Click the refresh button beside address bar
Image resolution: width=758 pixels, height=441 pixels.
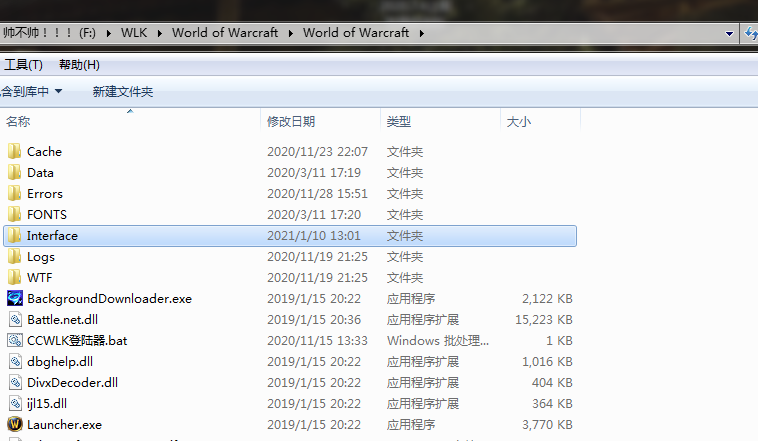750,33
